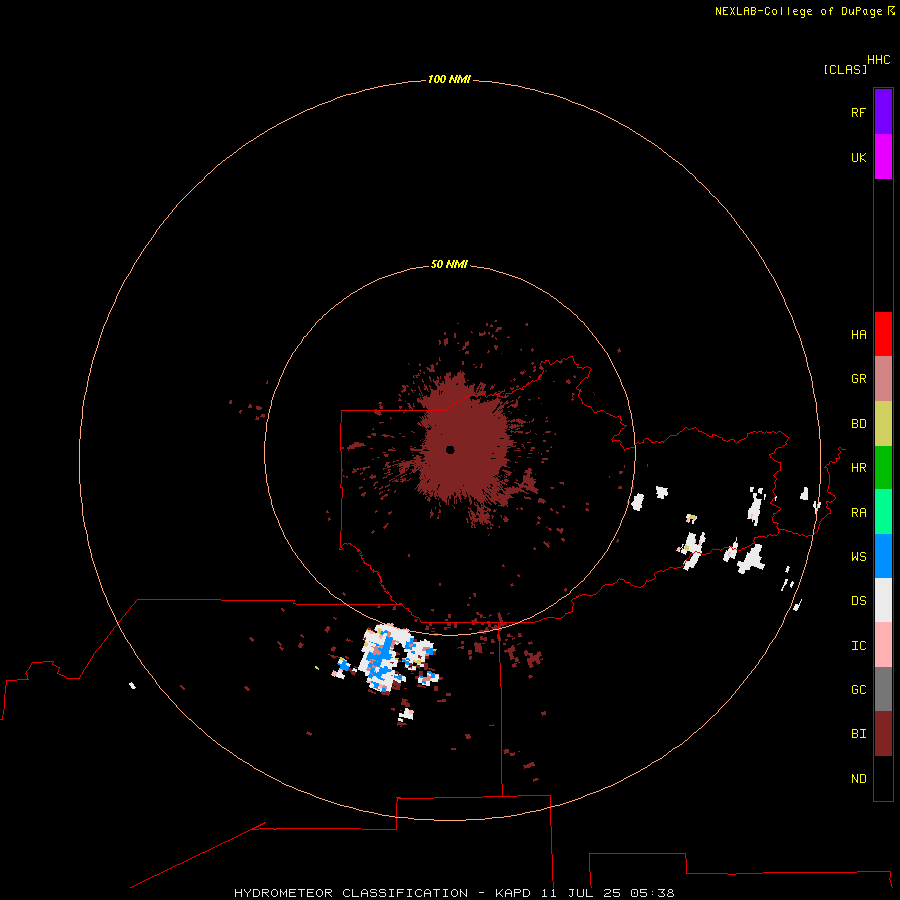Click the RF legend label

859,112
